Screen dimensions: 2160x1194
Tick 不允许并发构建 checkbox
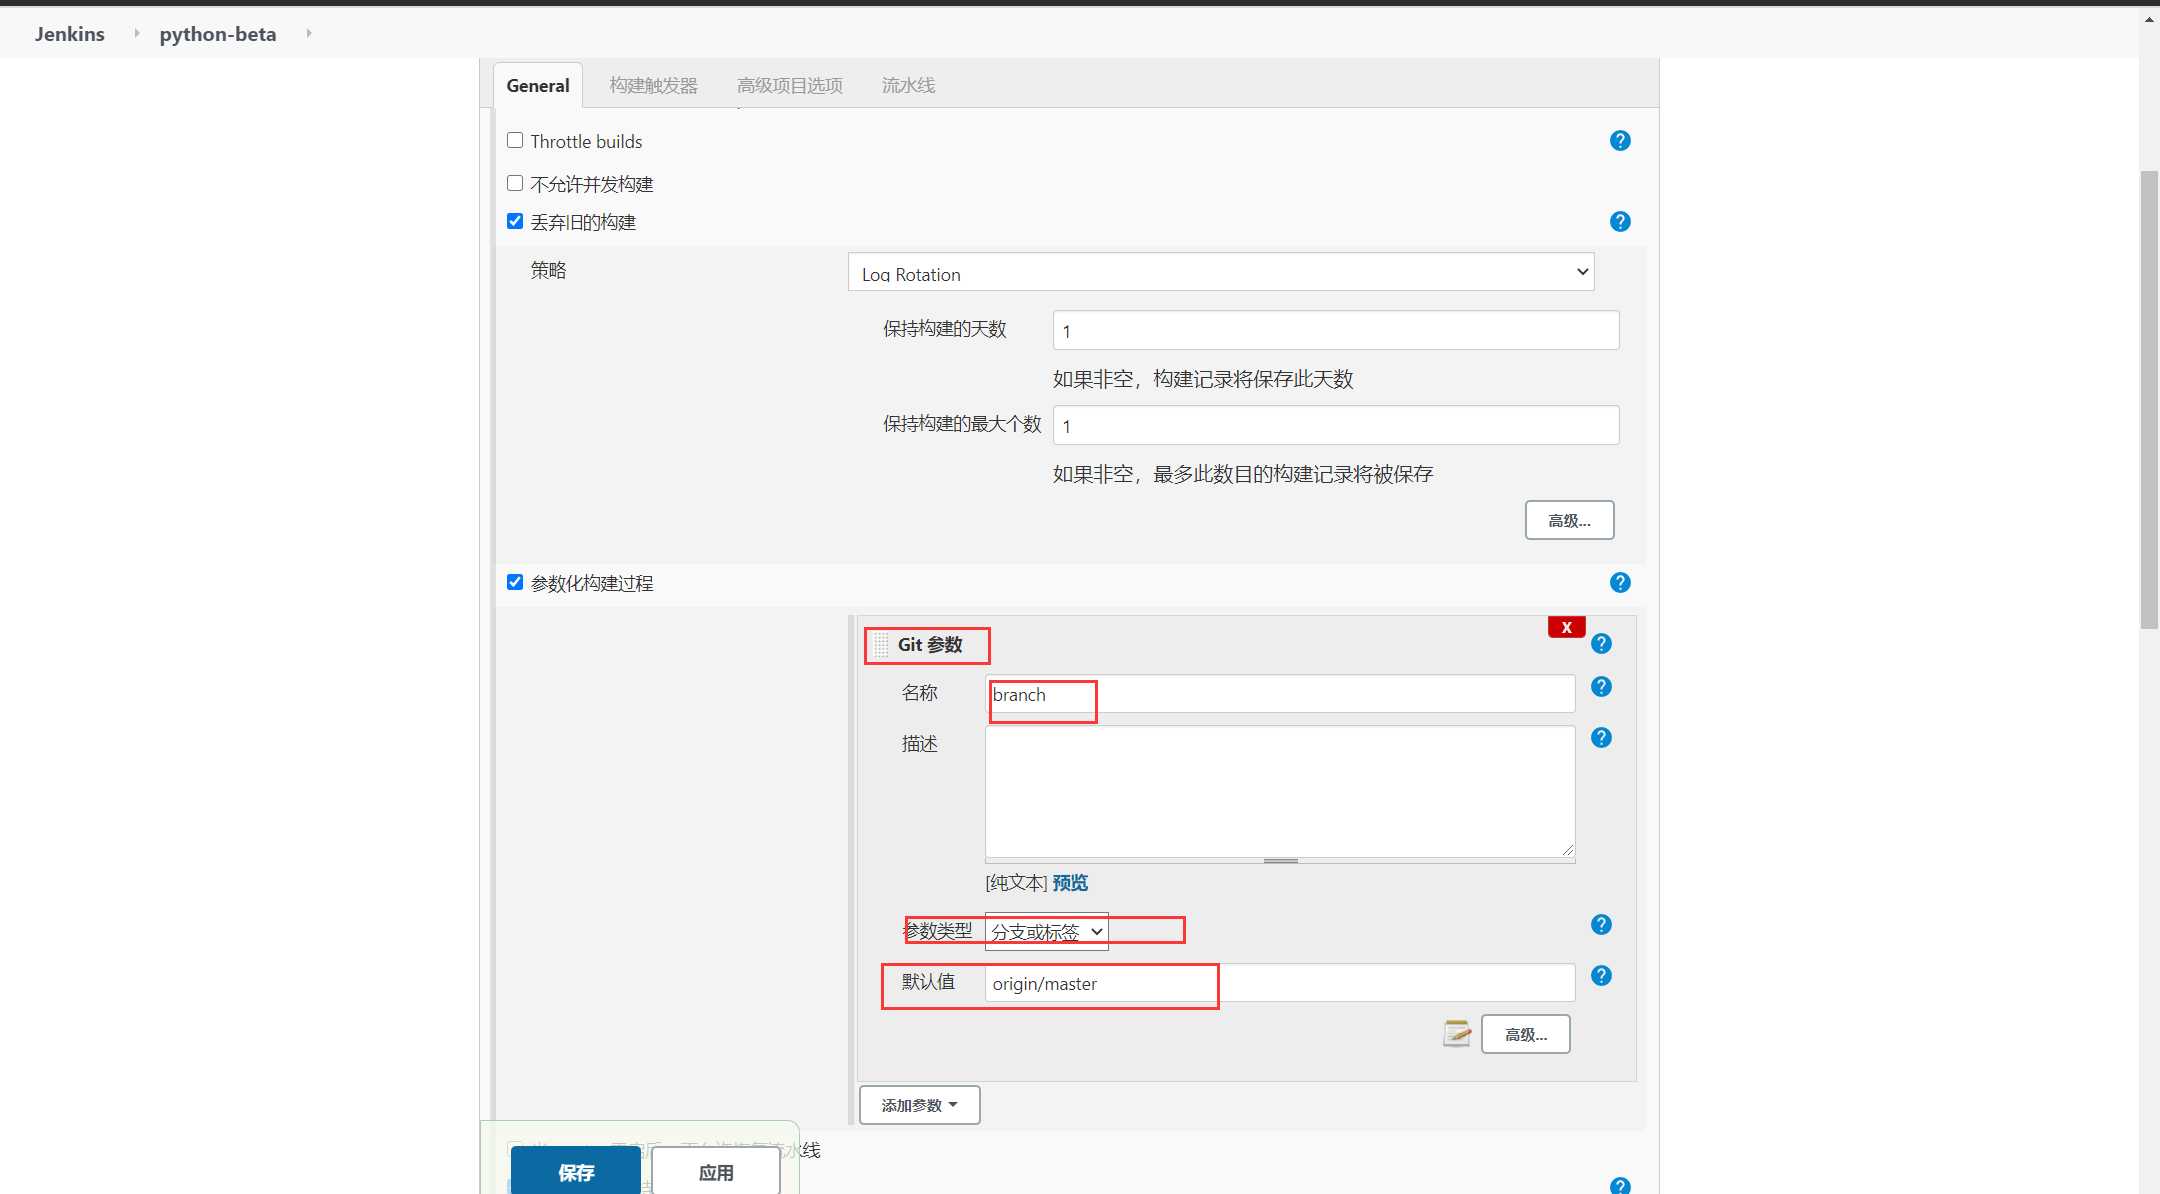pos(515,183)
